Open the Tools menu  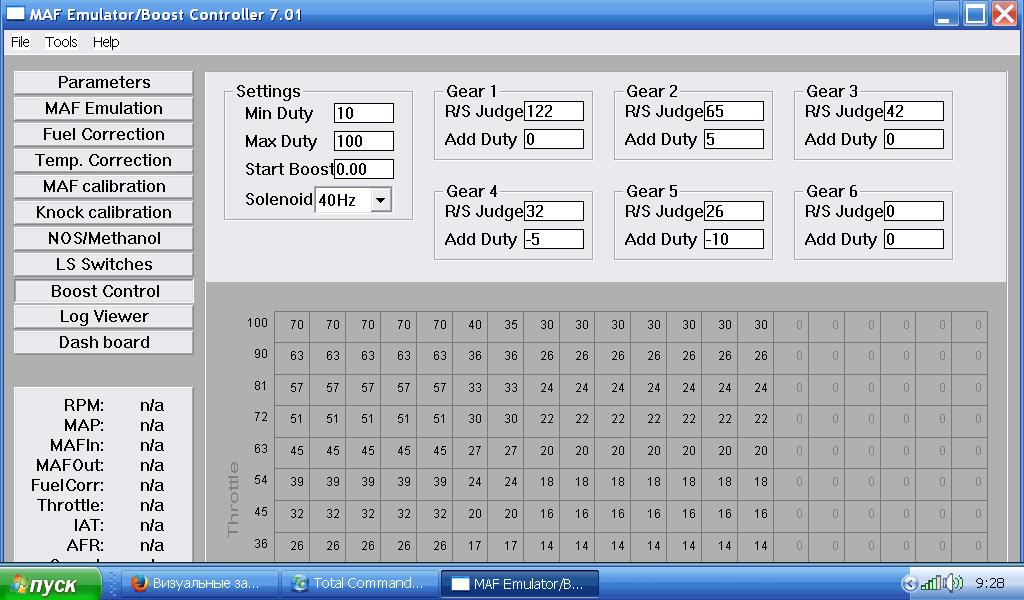pos(61,42)
